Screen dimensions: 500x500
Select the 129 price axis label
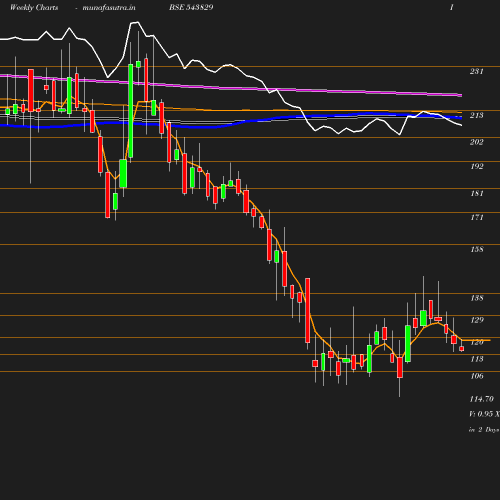[477, 320]
